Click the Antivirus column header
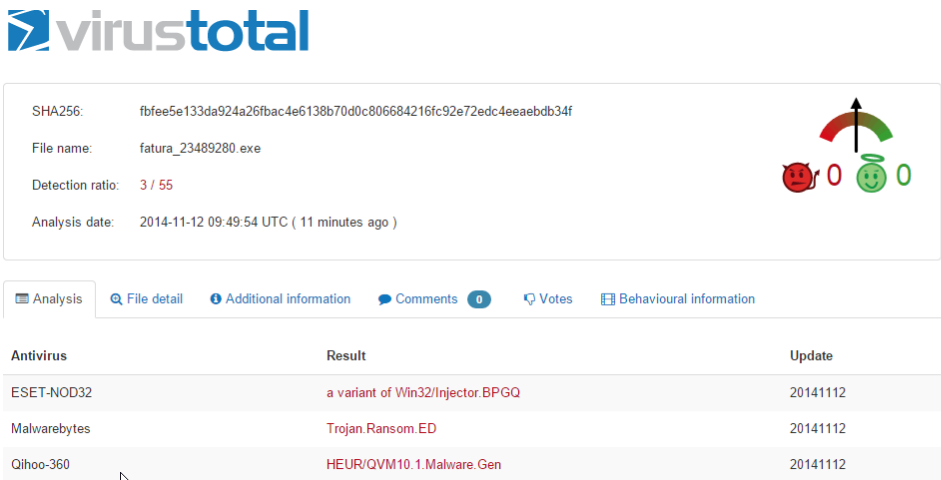The height and width of the screenshot is (480, 941). click(39, 355)
